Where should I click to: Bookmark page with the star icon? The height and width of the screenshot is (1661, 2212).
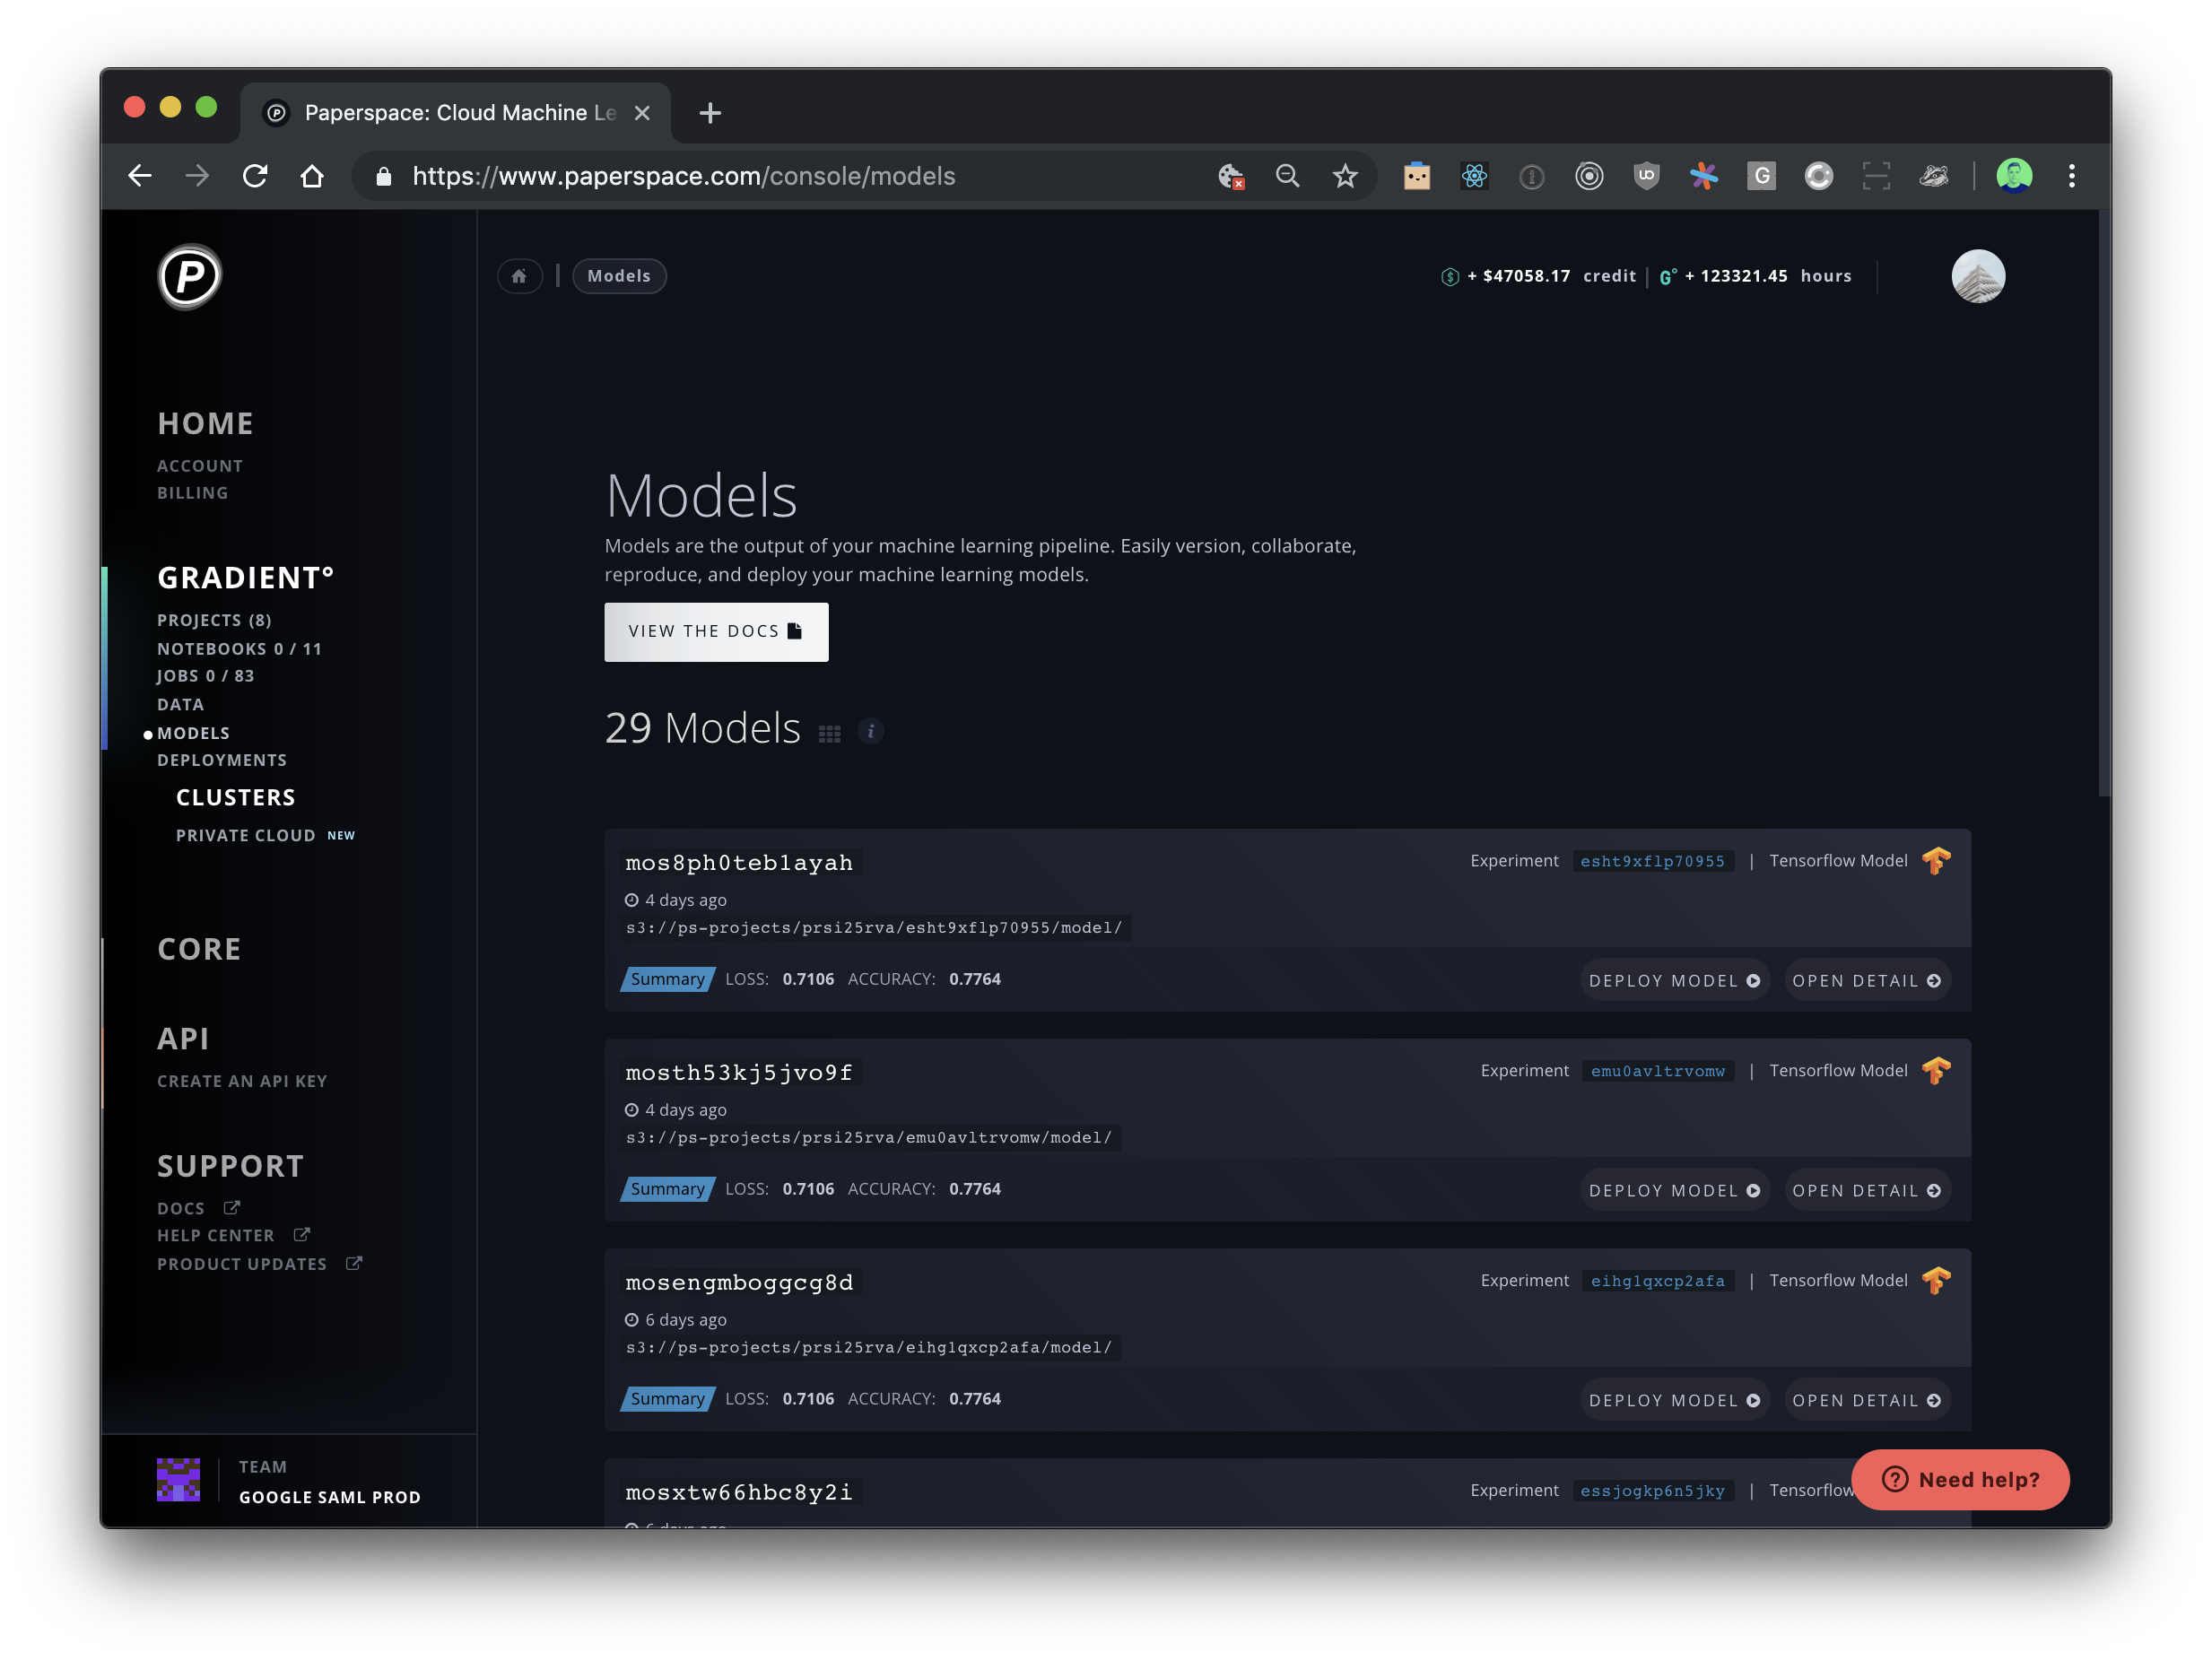pyautogui.click(x=1344, y=176)
